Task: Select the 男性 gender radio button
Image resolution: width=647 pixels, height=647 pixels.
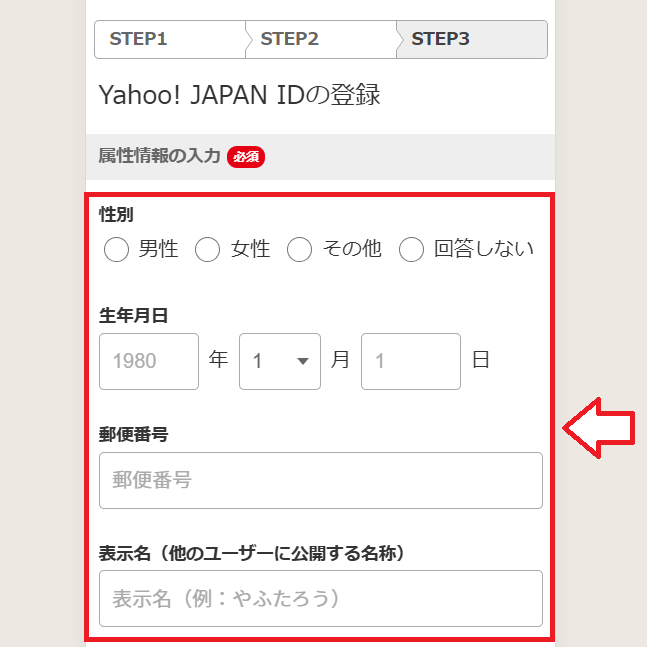Action: [x=116, y=249]
